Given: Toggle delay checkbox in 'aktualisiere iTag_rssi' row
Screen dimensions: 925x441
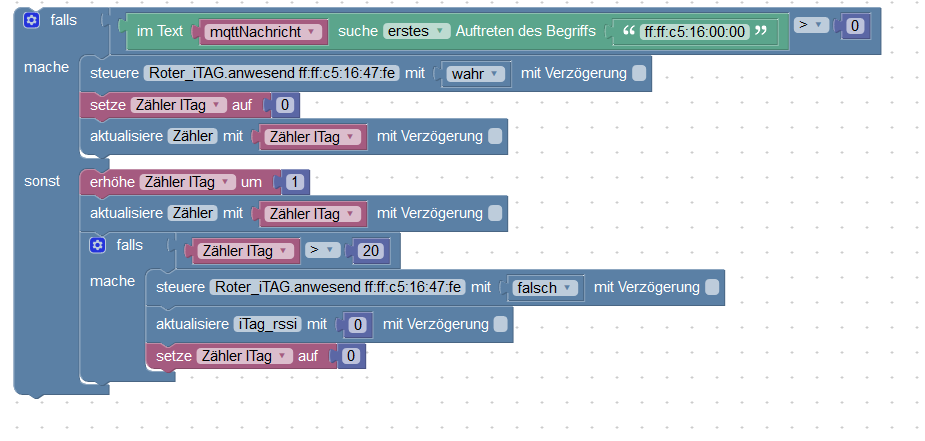Looking at the screenshot, I should 500,324.
